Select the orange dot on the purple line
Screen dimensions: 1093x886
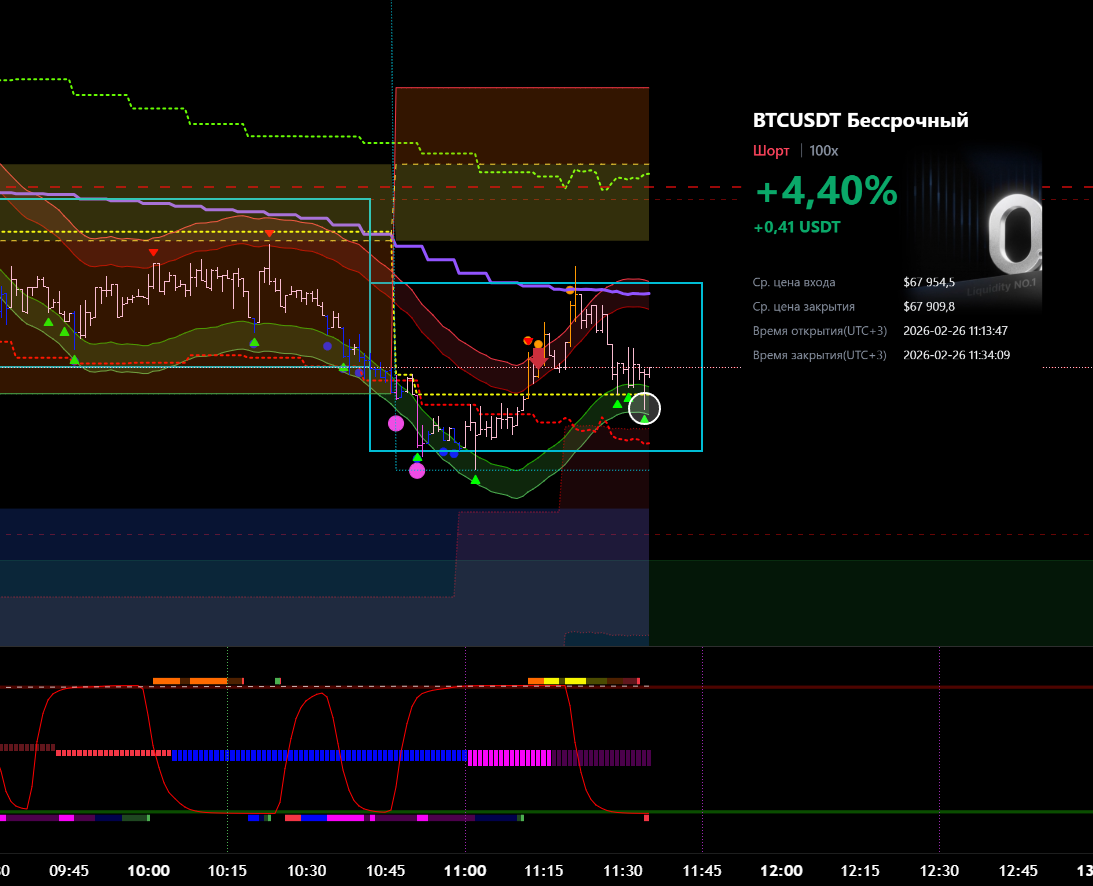pos(570,290)
